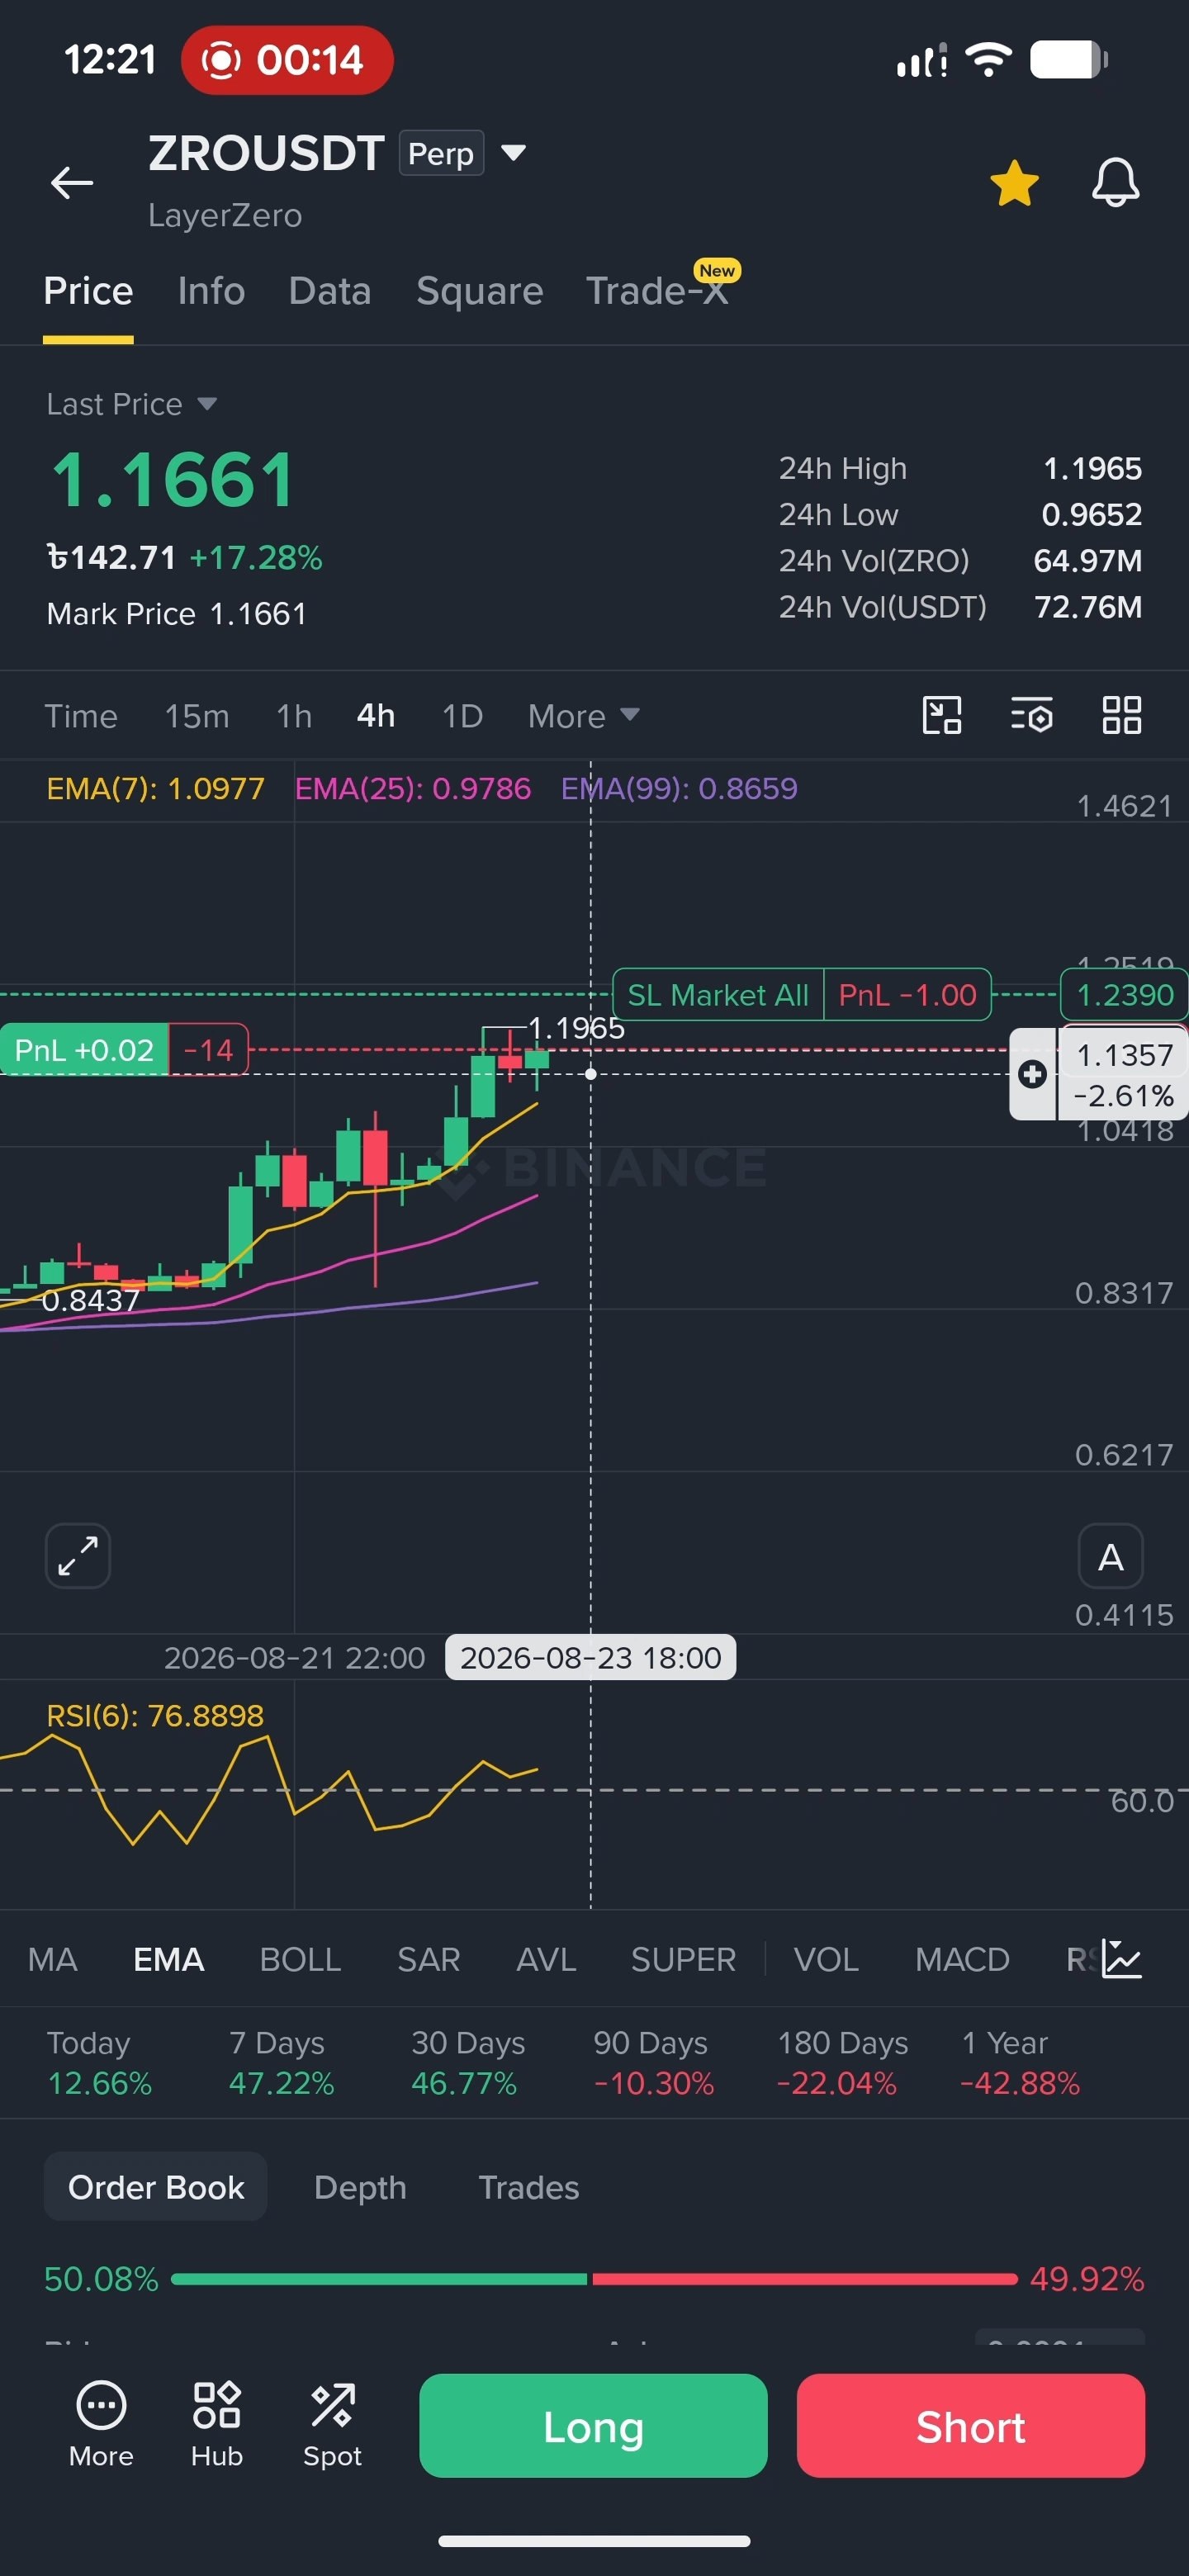Open the Trade-X tab
1189x2576 pixels.
coord(657,291)
